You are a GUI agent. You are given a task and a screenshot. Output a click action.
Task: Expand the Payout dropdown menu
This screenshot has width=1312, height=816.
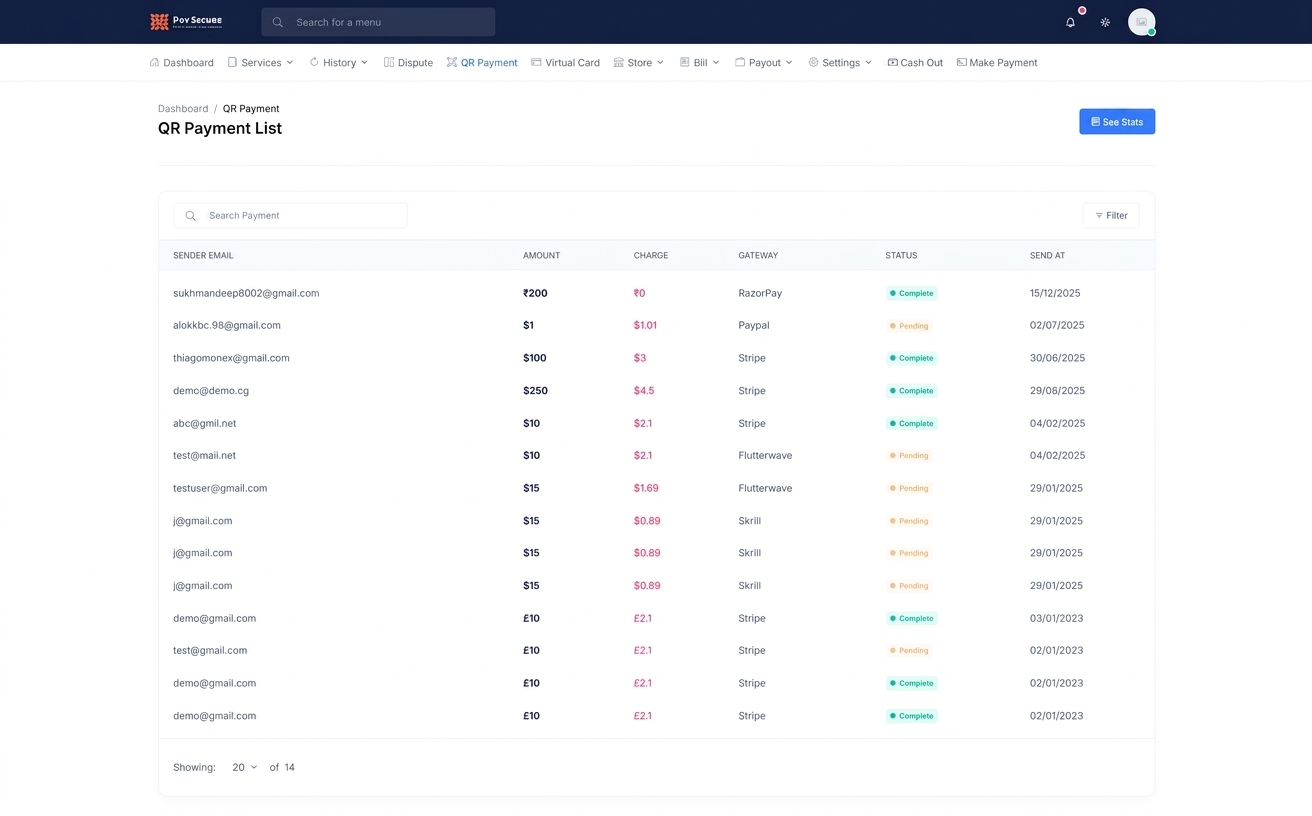click(x=763, y=62)
